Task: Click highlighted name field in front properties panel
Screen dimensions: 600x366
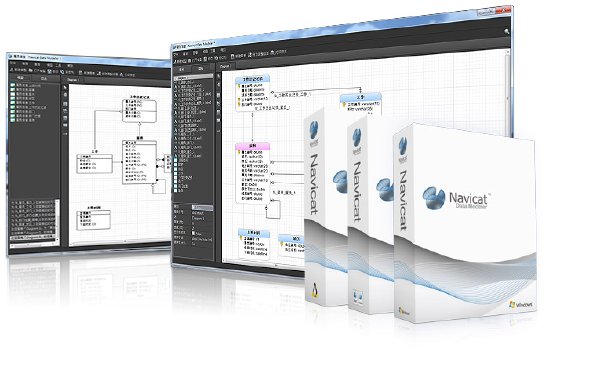Action: point(202,208)
